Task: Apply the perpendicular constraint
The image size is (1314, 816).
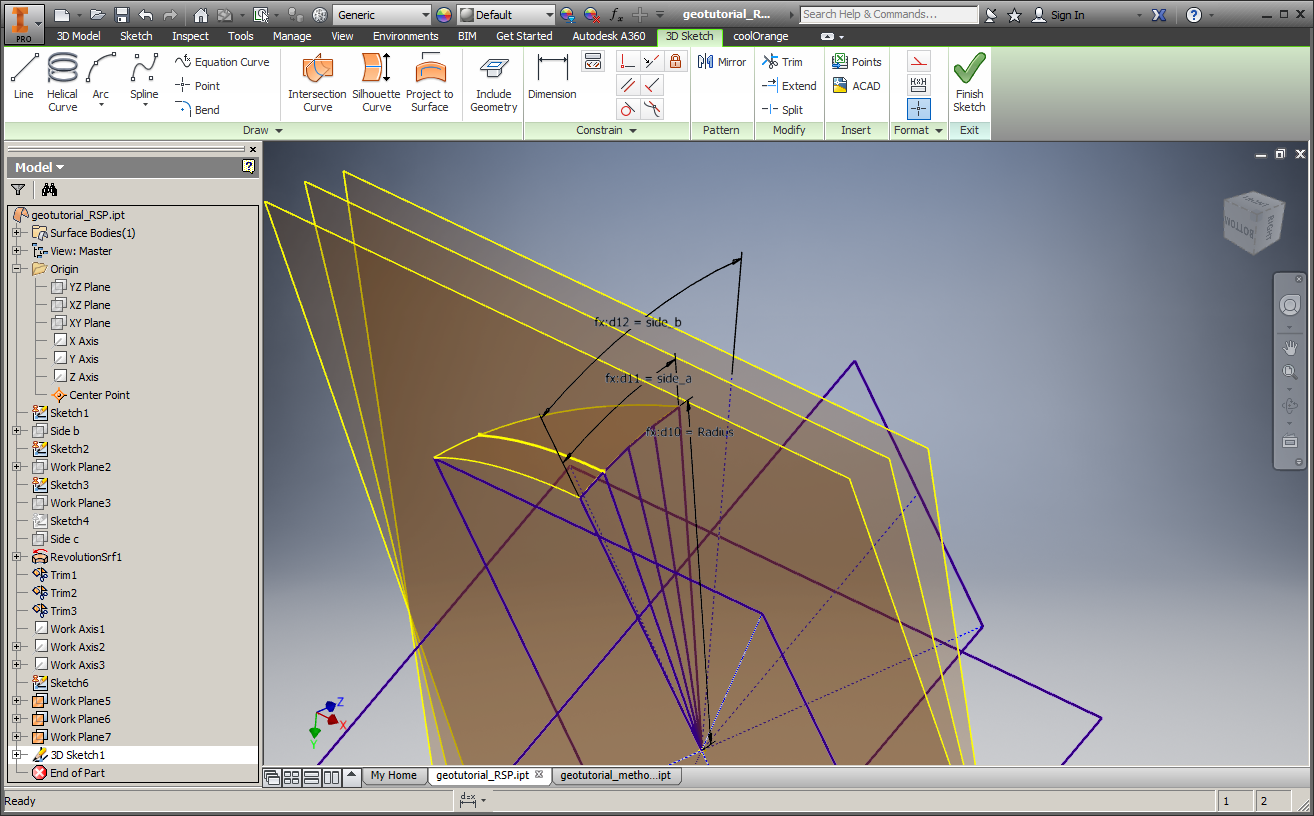Action: point(652,85)
